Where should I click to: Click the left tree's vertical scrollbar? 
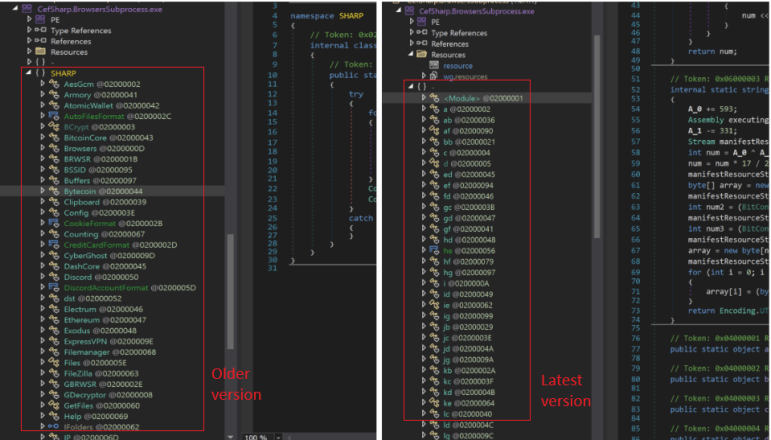[230, 292]
